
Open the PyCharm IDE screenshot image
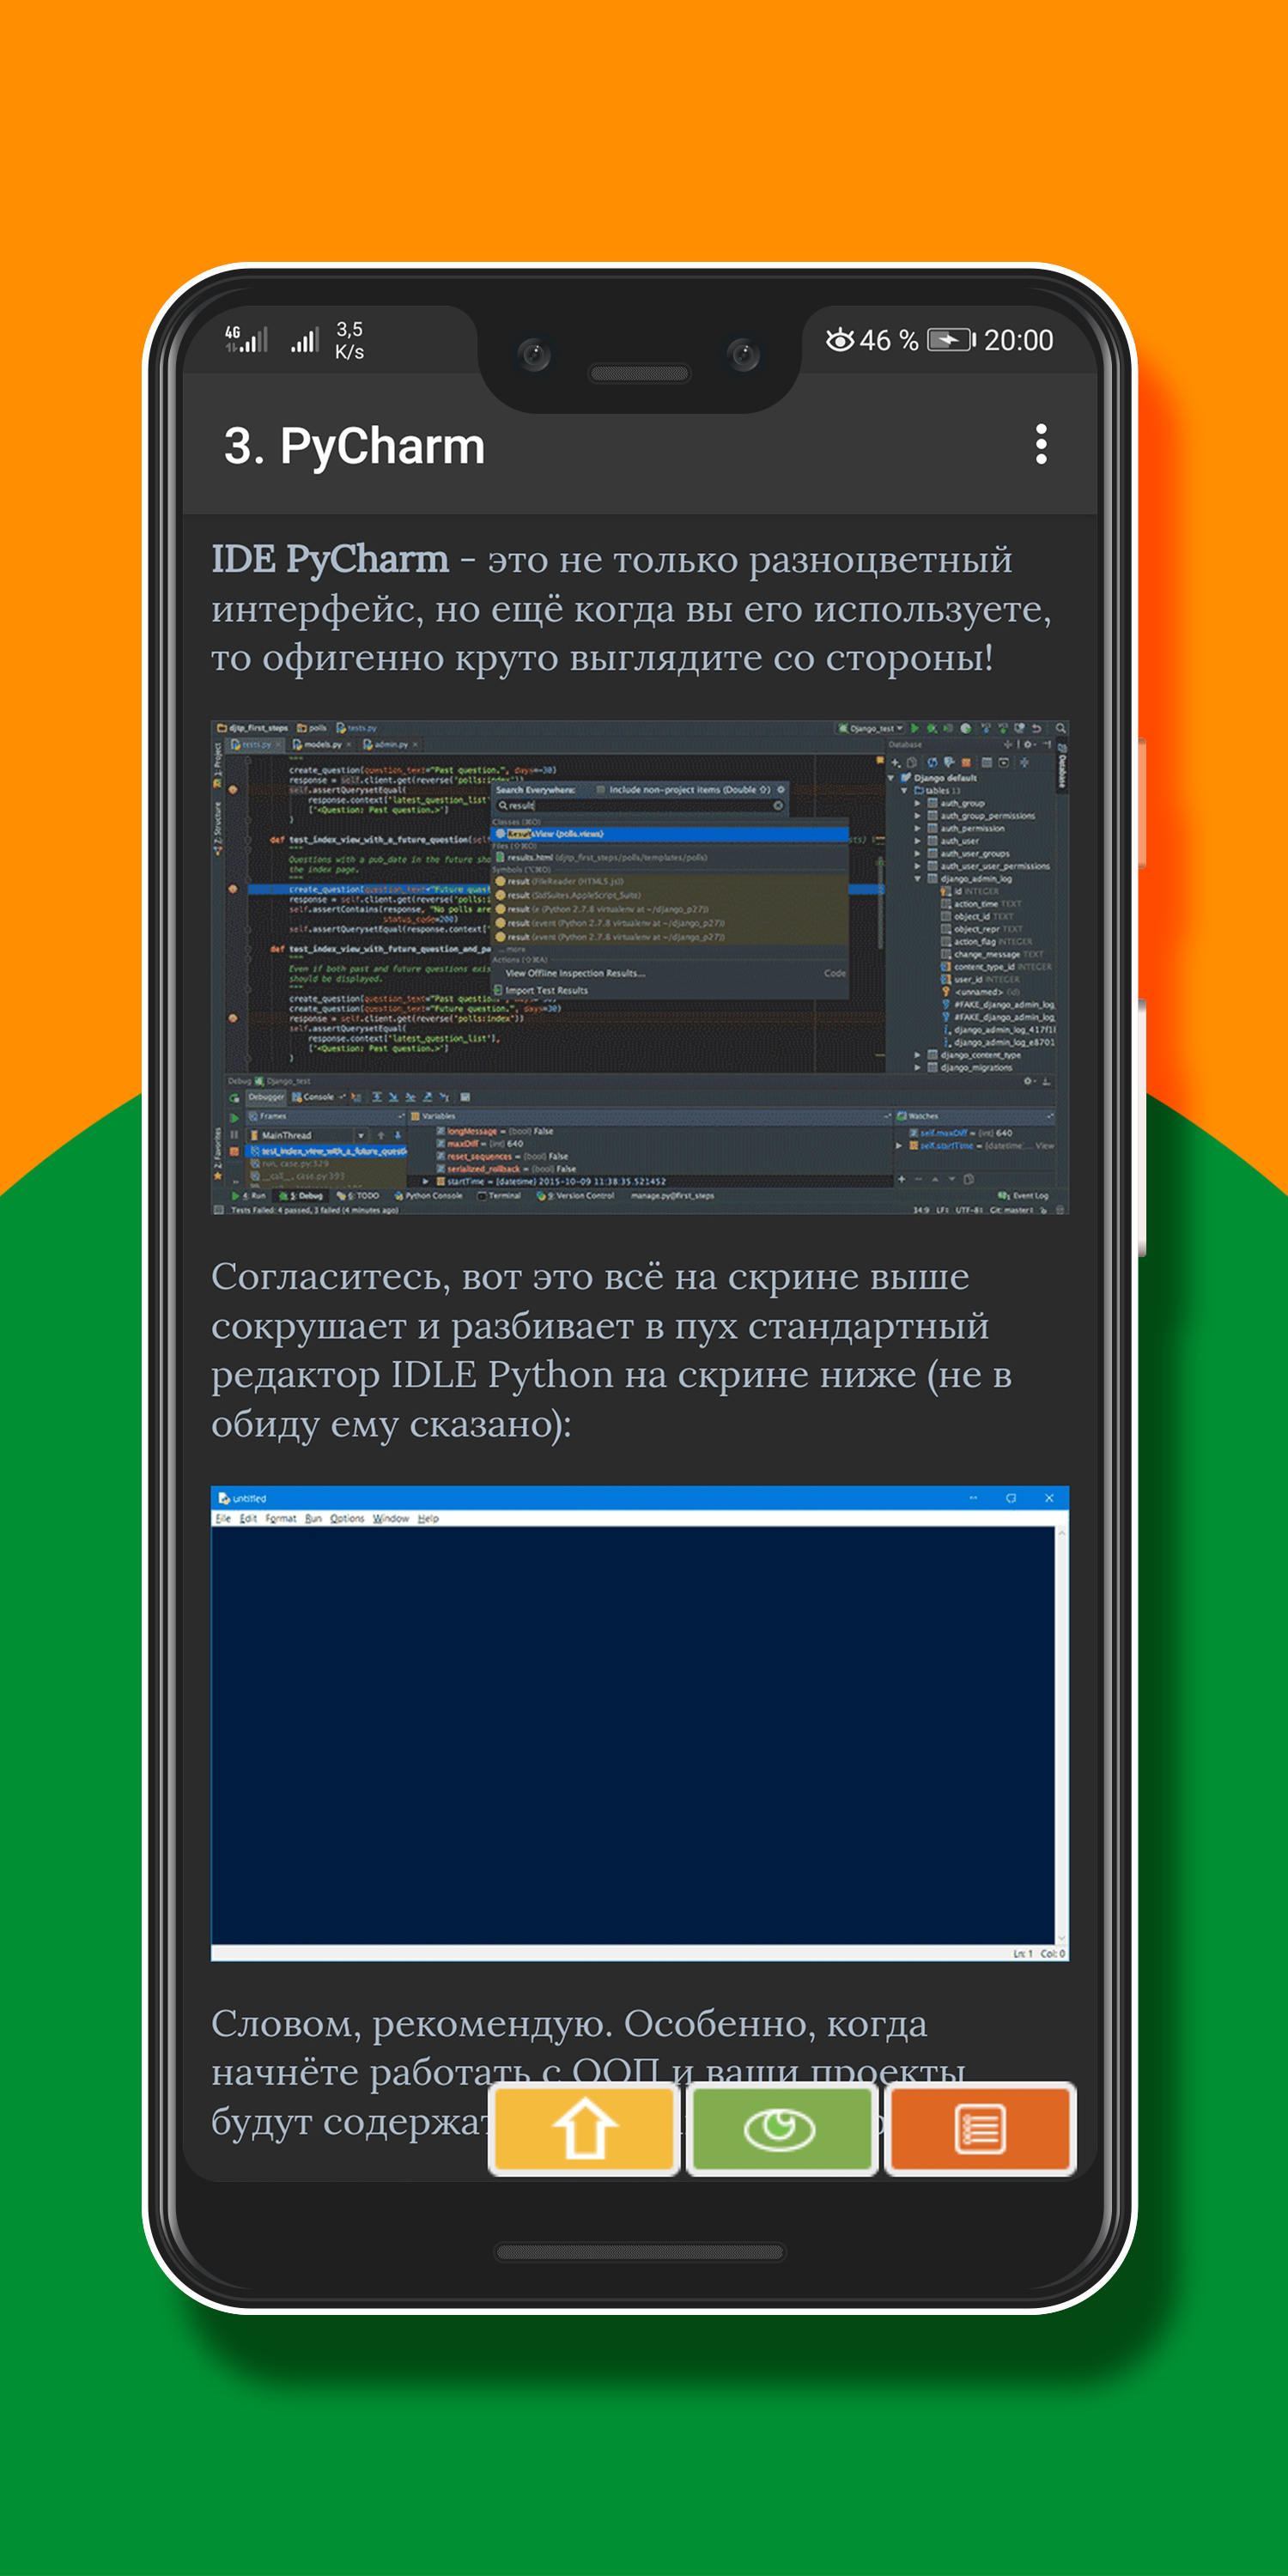(640, 967)
